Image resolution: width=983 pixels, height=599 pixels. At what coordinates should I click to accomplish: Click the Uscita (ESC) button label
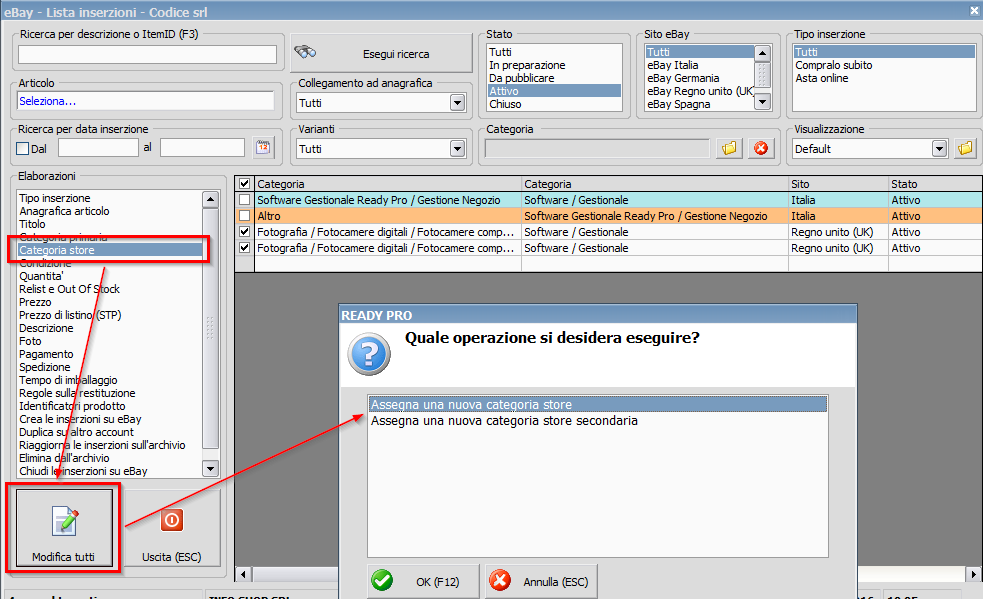(171, 557)
